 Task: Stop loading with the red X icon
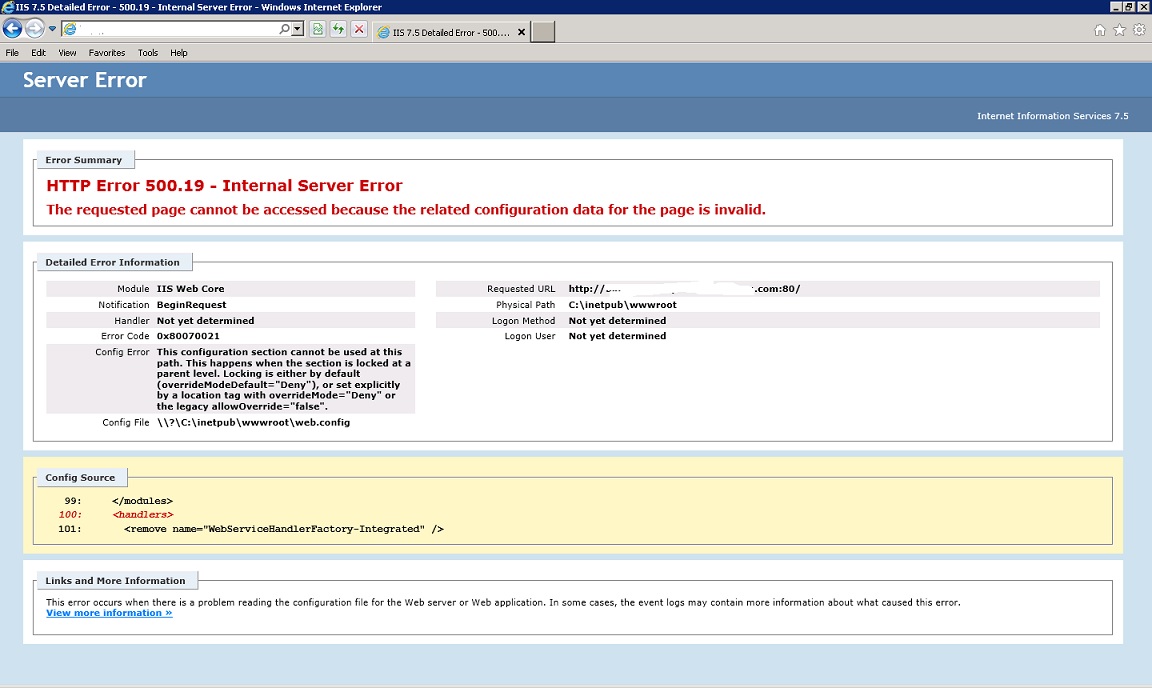click(359, 29)
